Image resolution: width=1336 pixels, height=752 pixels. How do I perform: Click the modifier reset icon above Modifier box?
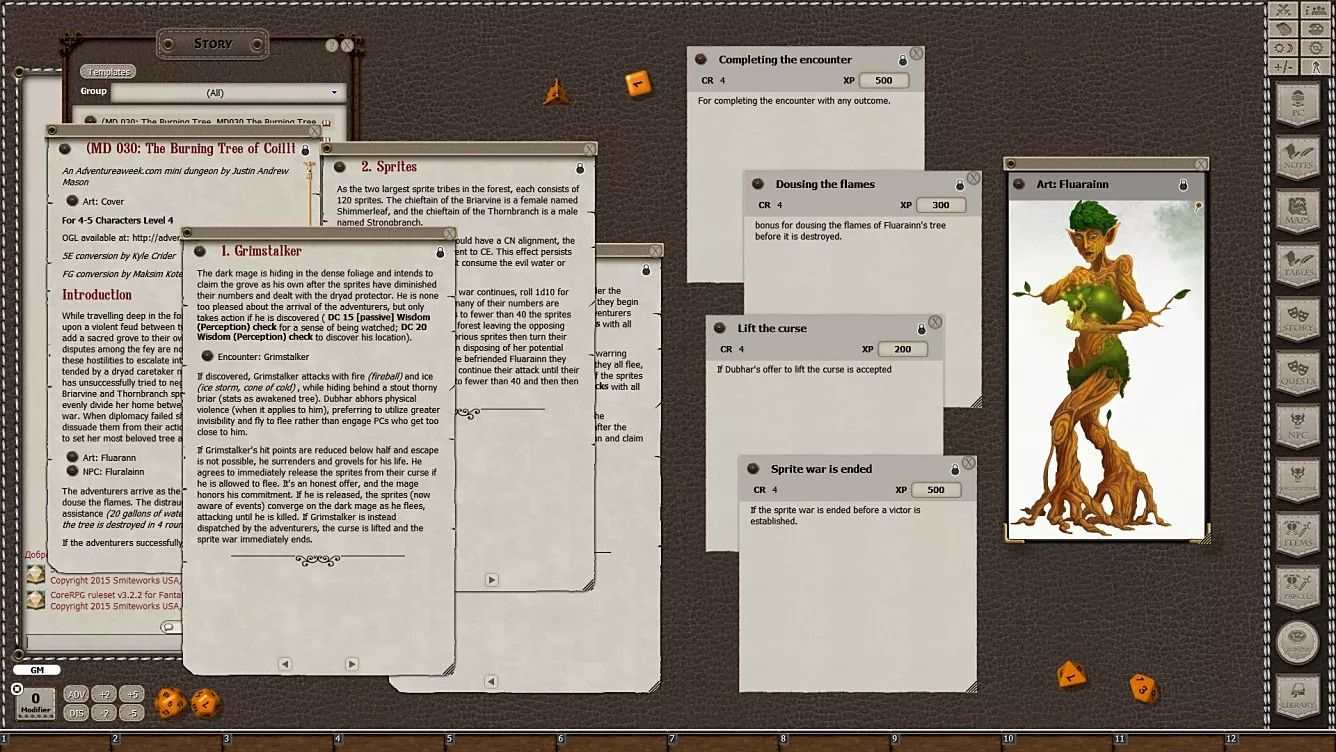coord(16,688)
